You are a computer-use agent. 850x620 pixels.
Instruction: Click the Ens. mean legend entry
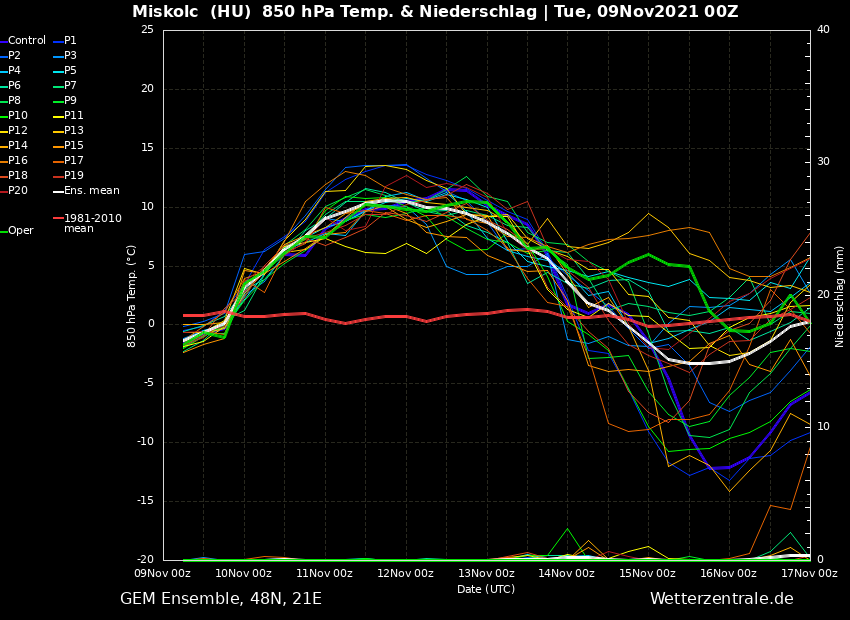point(91,191)
